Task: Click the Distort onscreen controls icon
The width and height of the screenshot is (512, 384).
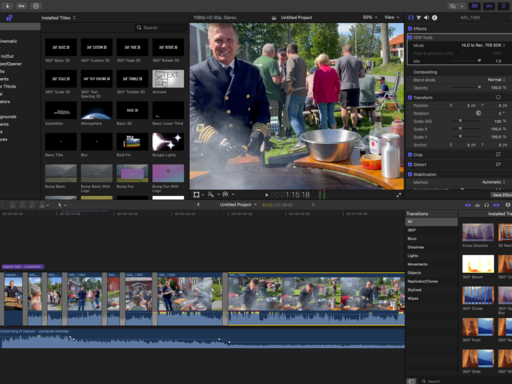Action: coord(498,164)
